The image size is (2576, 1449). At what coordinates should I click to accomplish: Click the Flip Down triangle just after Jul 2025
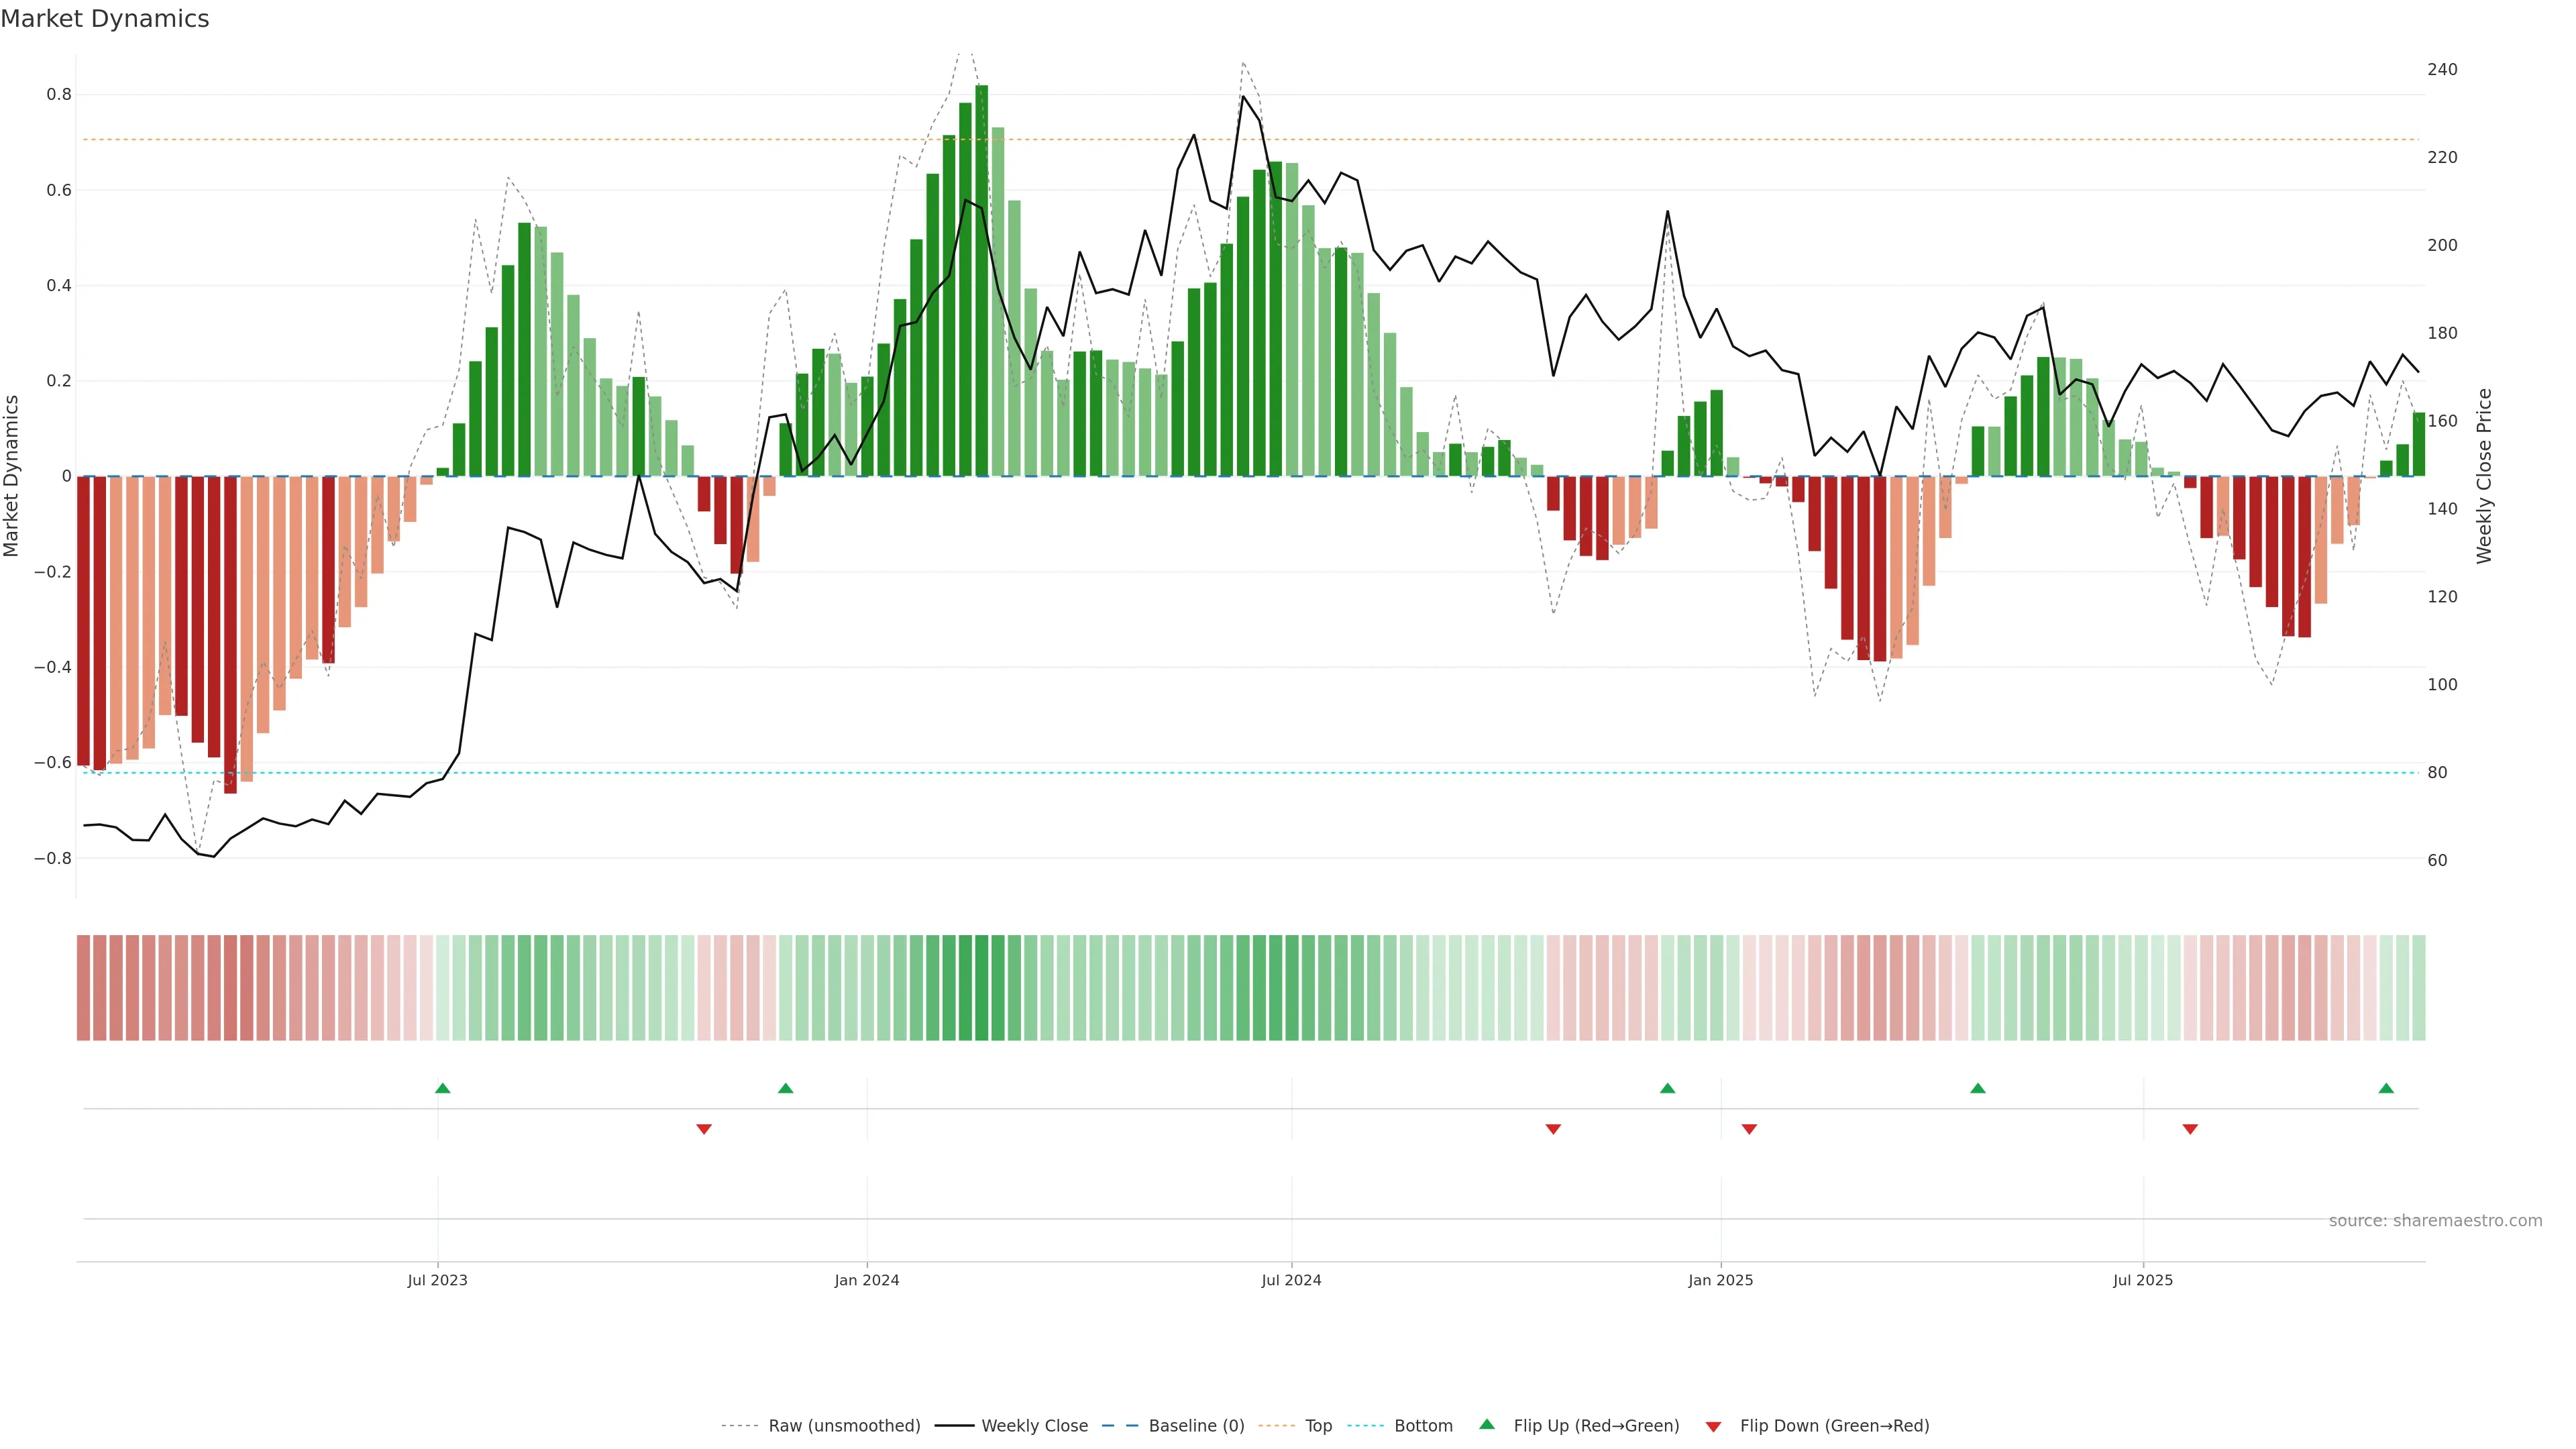point(2190,1129)
